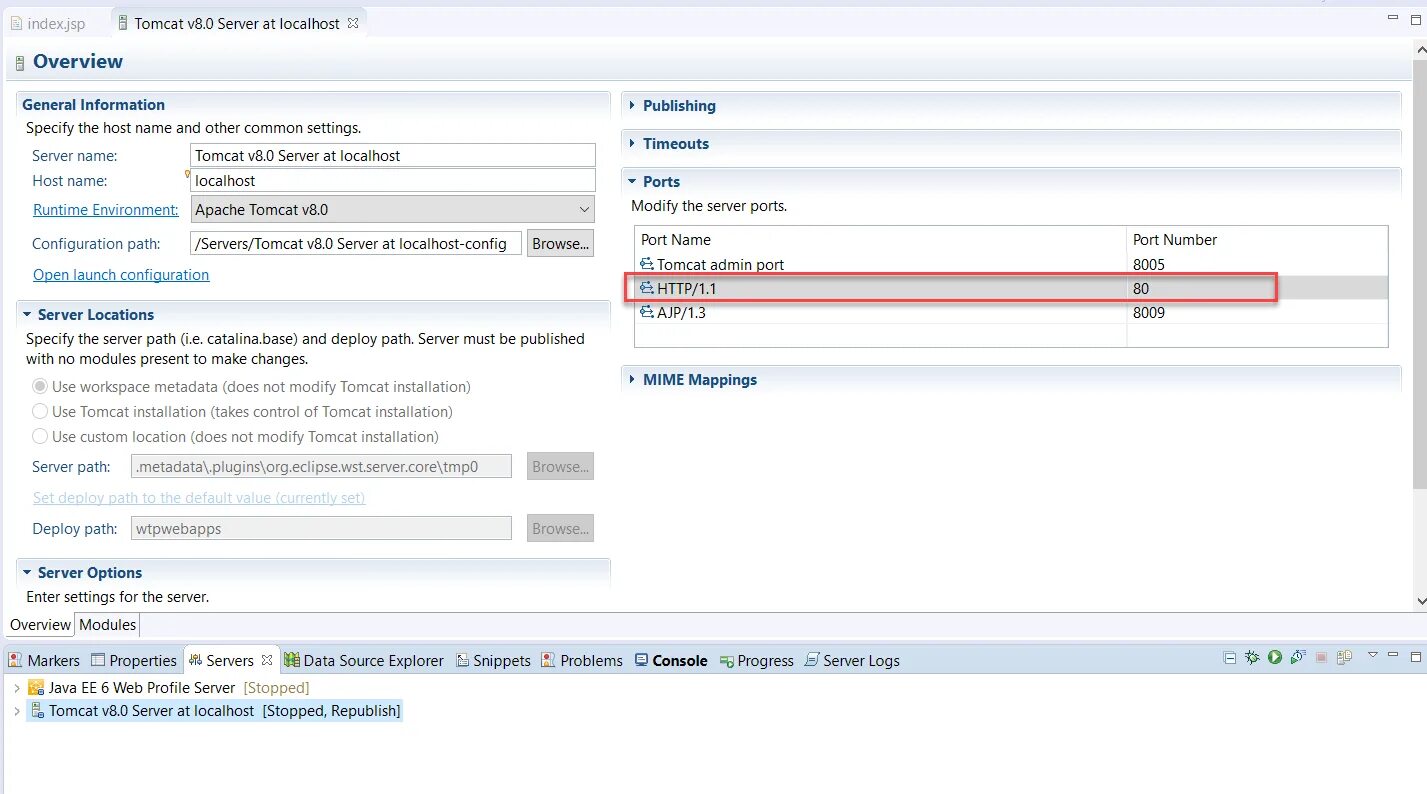Select Use Tomcat installation radio button

[x=40, y=412]
